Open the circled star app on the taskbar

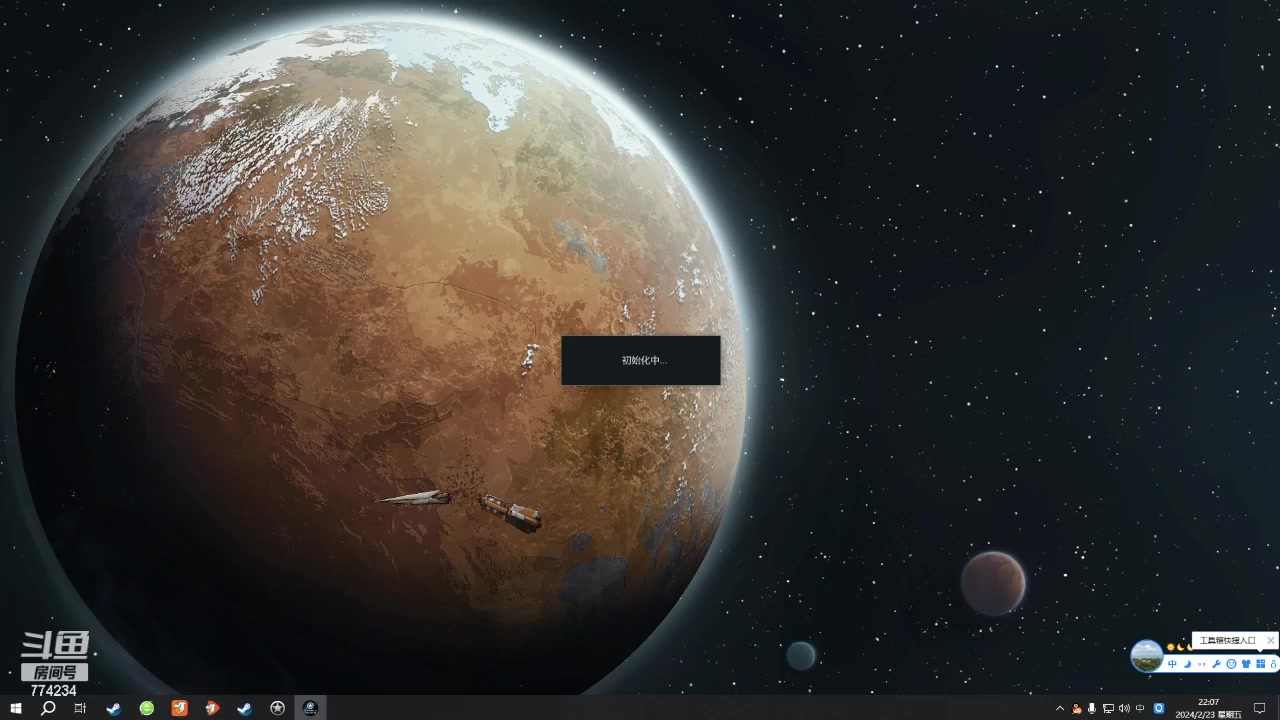point(277,708)
